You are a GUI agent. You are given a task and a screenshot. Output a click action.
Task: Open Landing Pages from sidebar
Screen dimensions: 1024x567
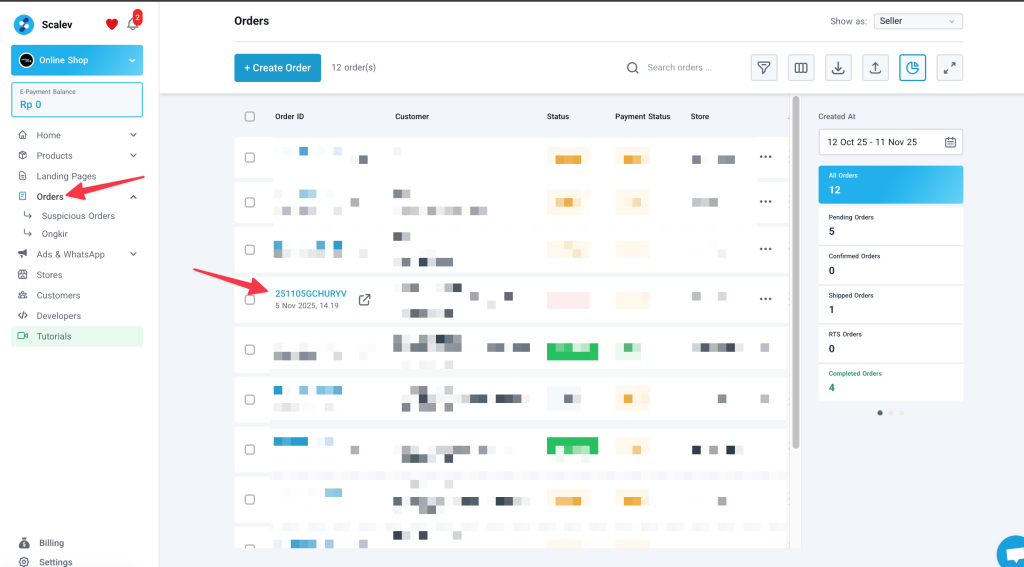(66, 176)
